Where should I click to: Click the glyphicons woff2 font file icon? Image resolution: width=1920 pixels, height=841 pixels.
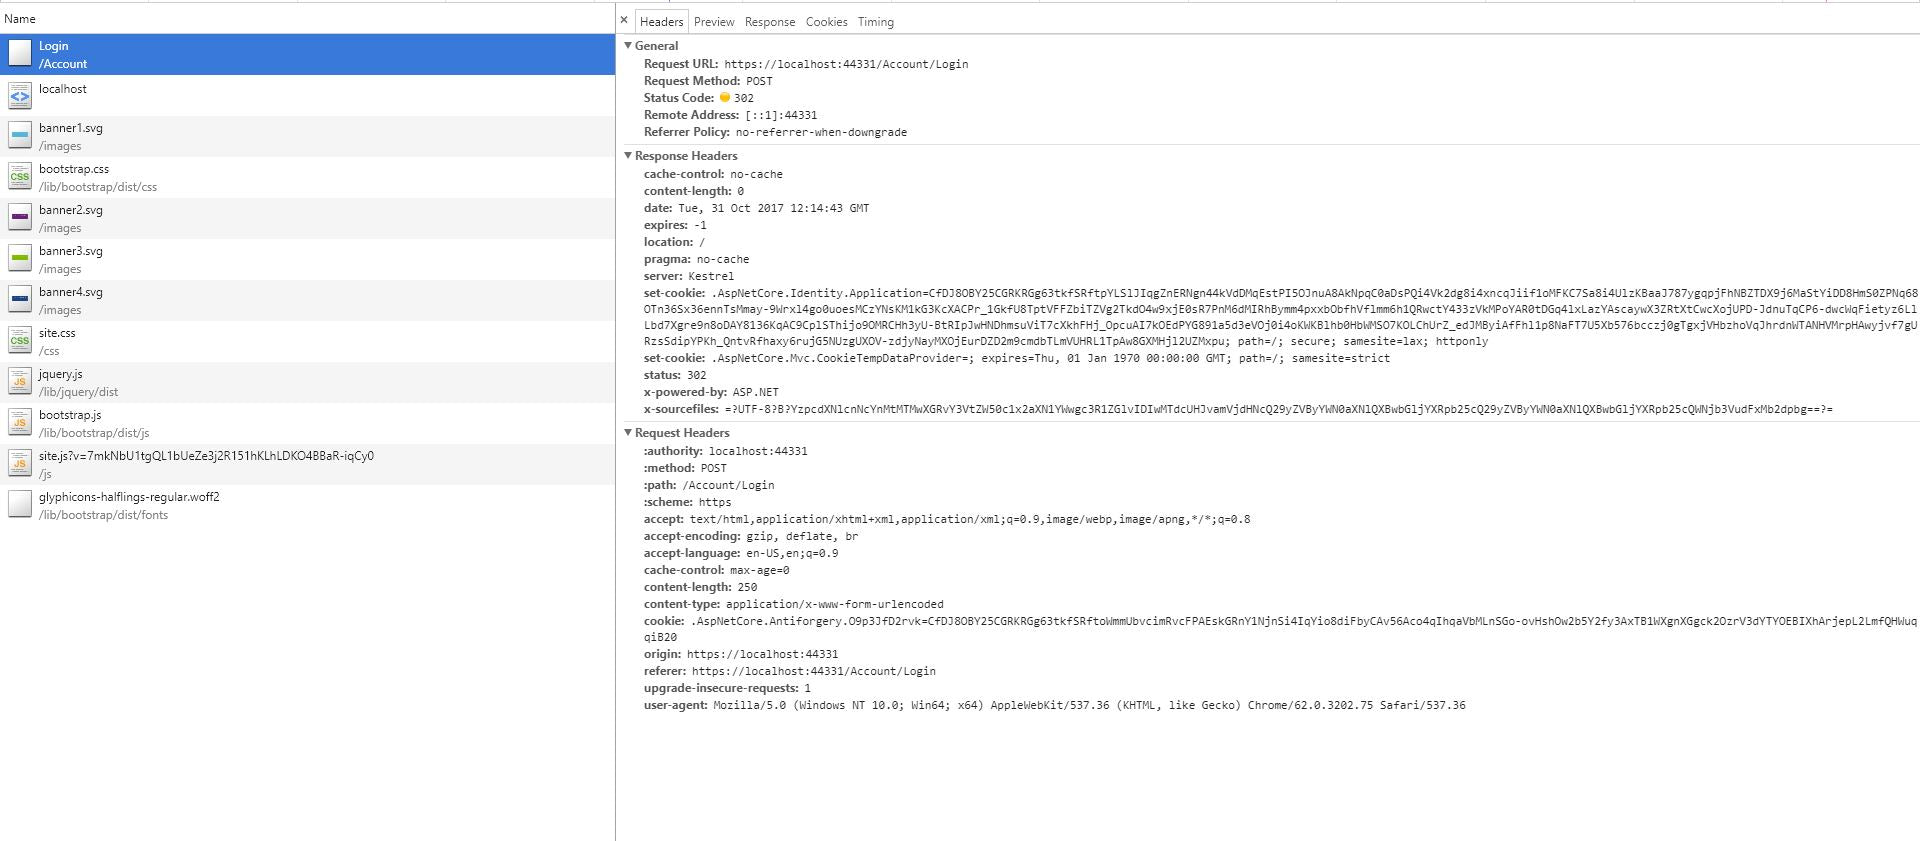point(19,505)
